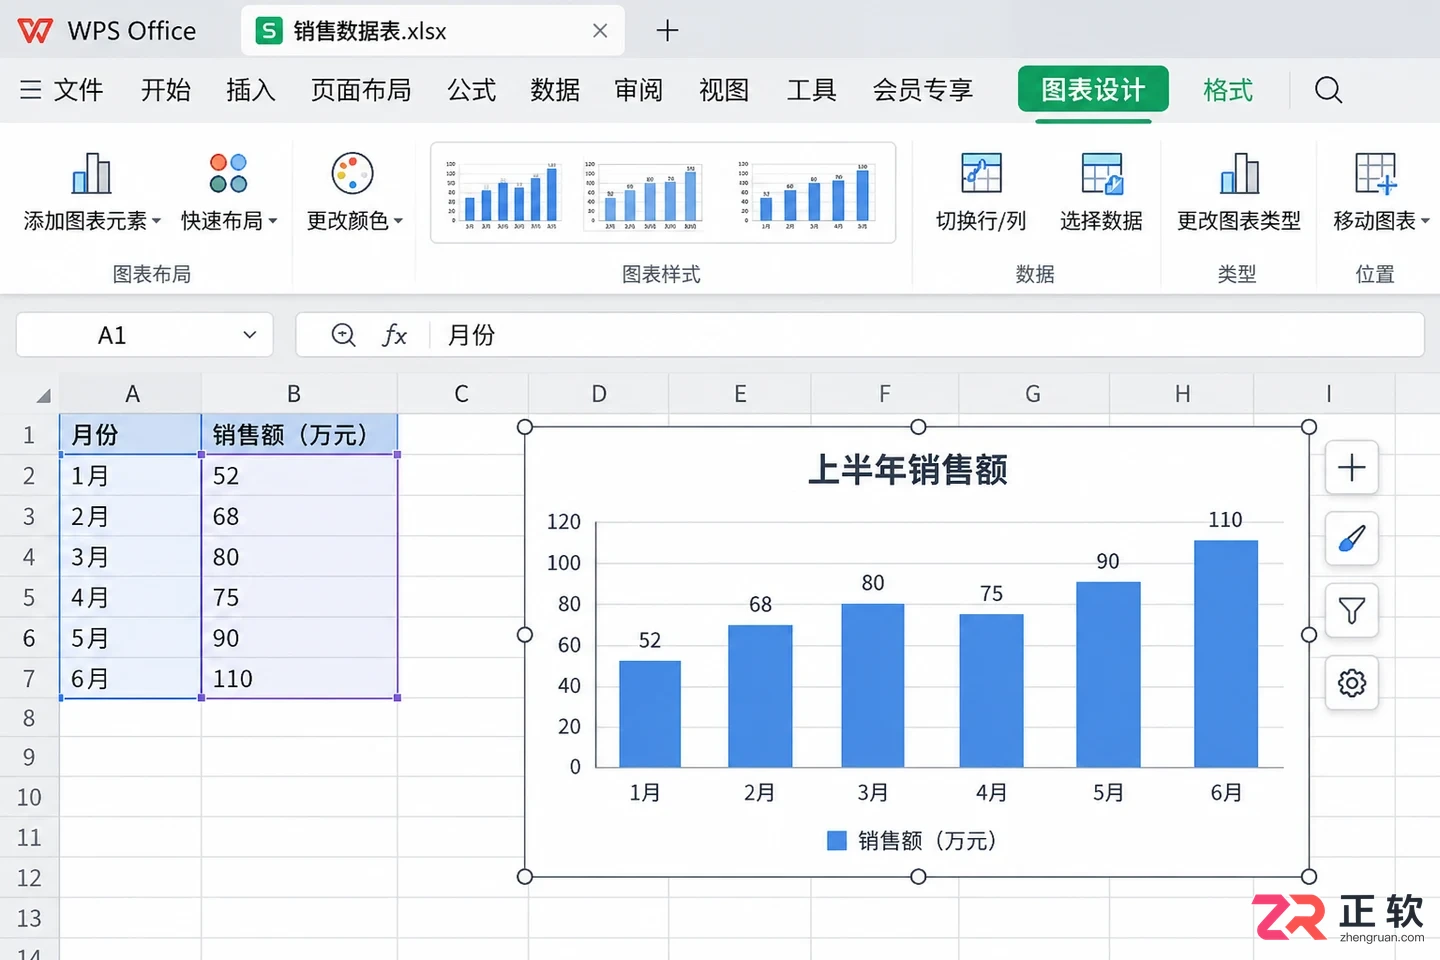Select column A header
The image size is (1440, 960).
(x=131, y=394)
